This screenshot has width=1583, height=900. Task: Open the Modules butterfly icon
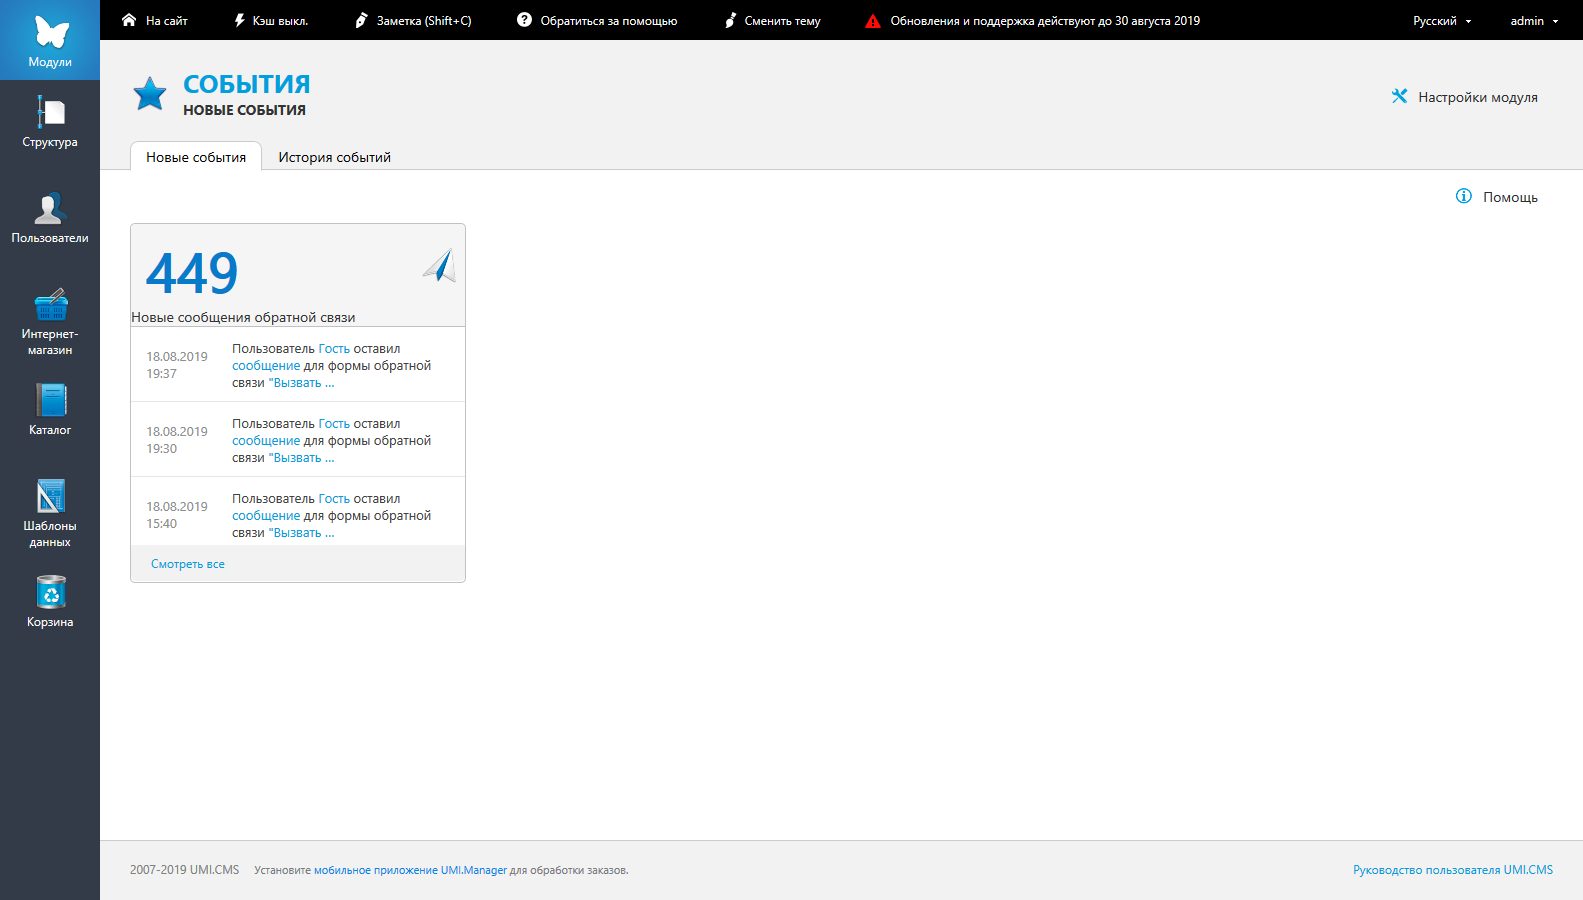point(50,34)
